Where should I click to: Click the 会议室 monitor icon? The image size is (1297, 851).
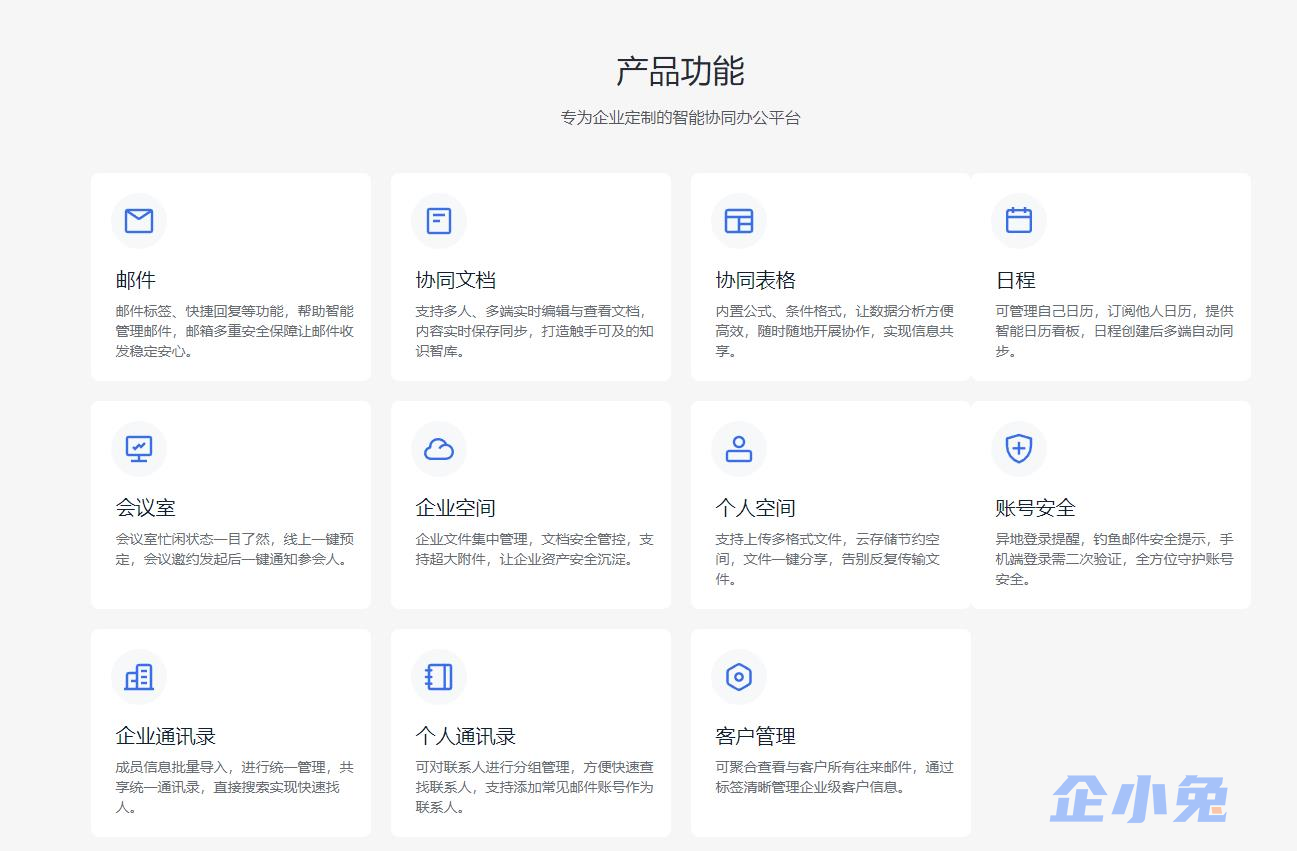tap(138, 449)
